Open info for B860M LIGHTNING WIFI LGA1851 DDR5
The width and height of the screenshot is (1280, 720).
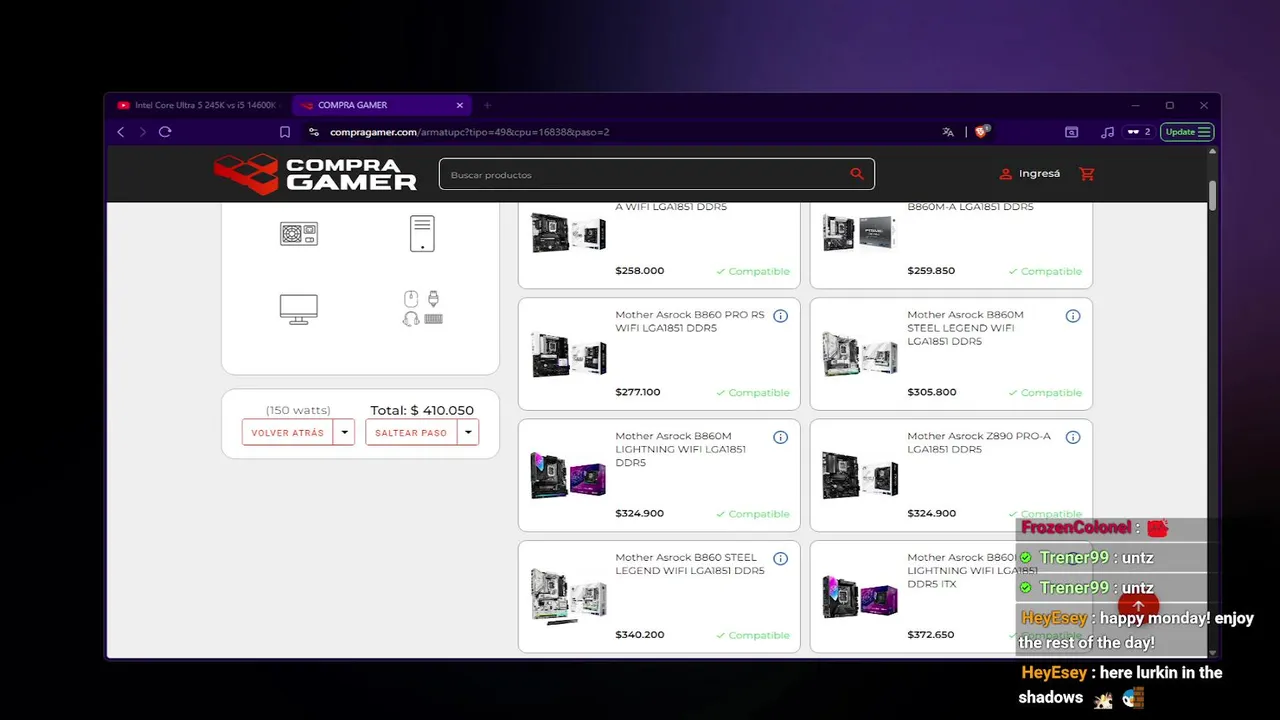pos(780,437)
